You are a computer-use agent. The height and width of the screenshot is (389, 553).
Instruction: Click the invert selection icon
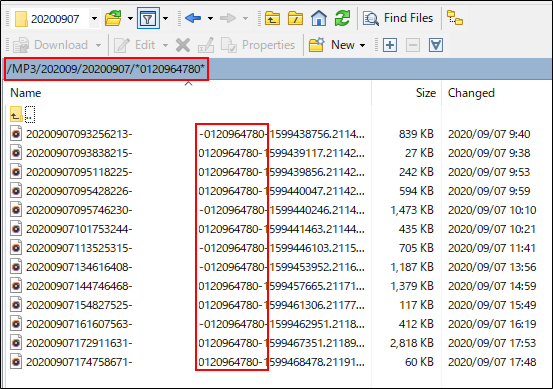click(436, 45)
